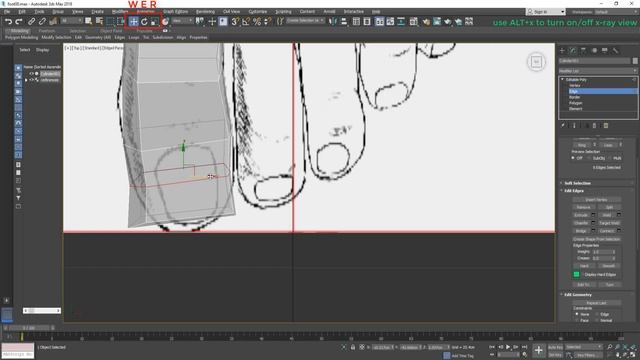Open the Select by Name dialog icon
This screenshot has width=640, height=360.
coord(99,21)
